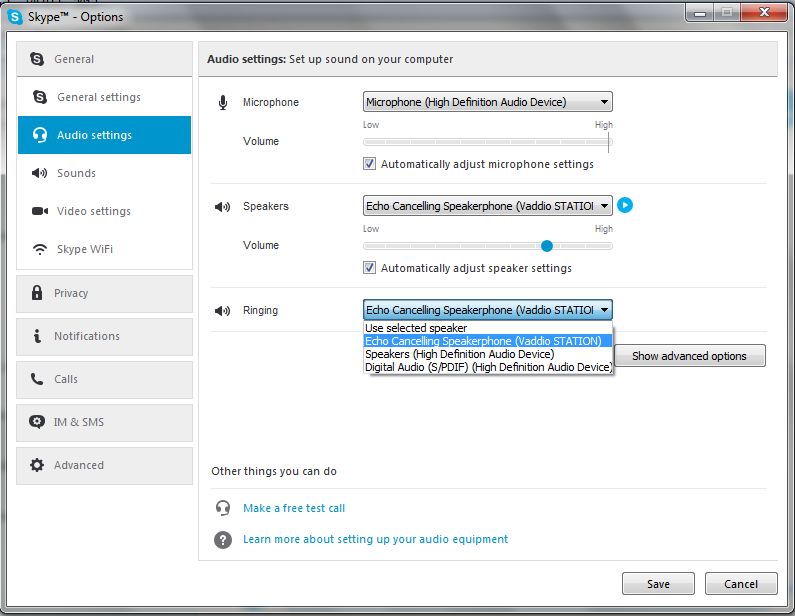This screenshot has height=616, width=795.
Task: Select Echo Cancelling Speakerphone in Ringing list
Action: pos(488,341)
